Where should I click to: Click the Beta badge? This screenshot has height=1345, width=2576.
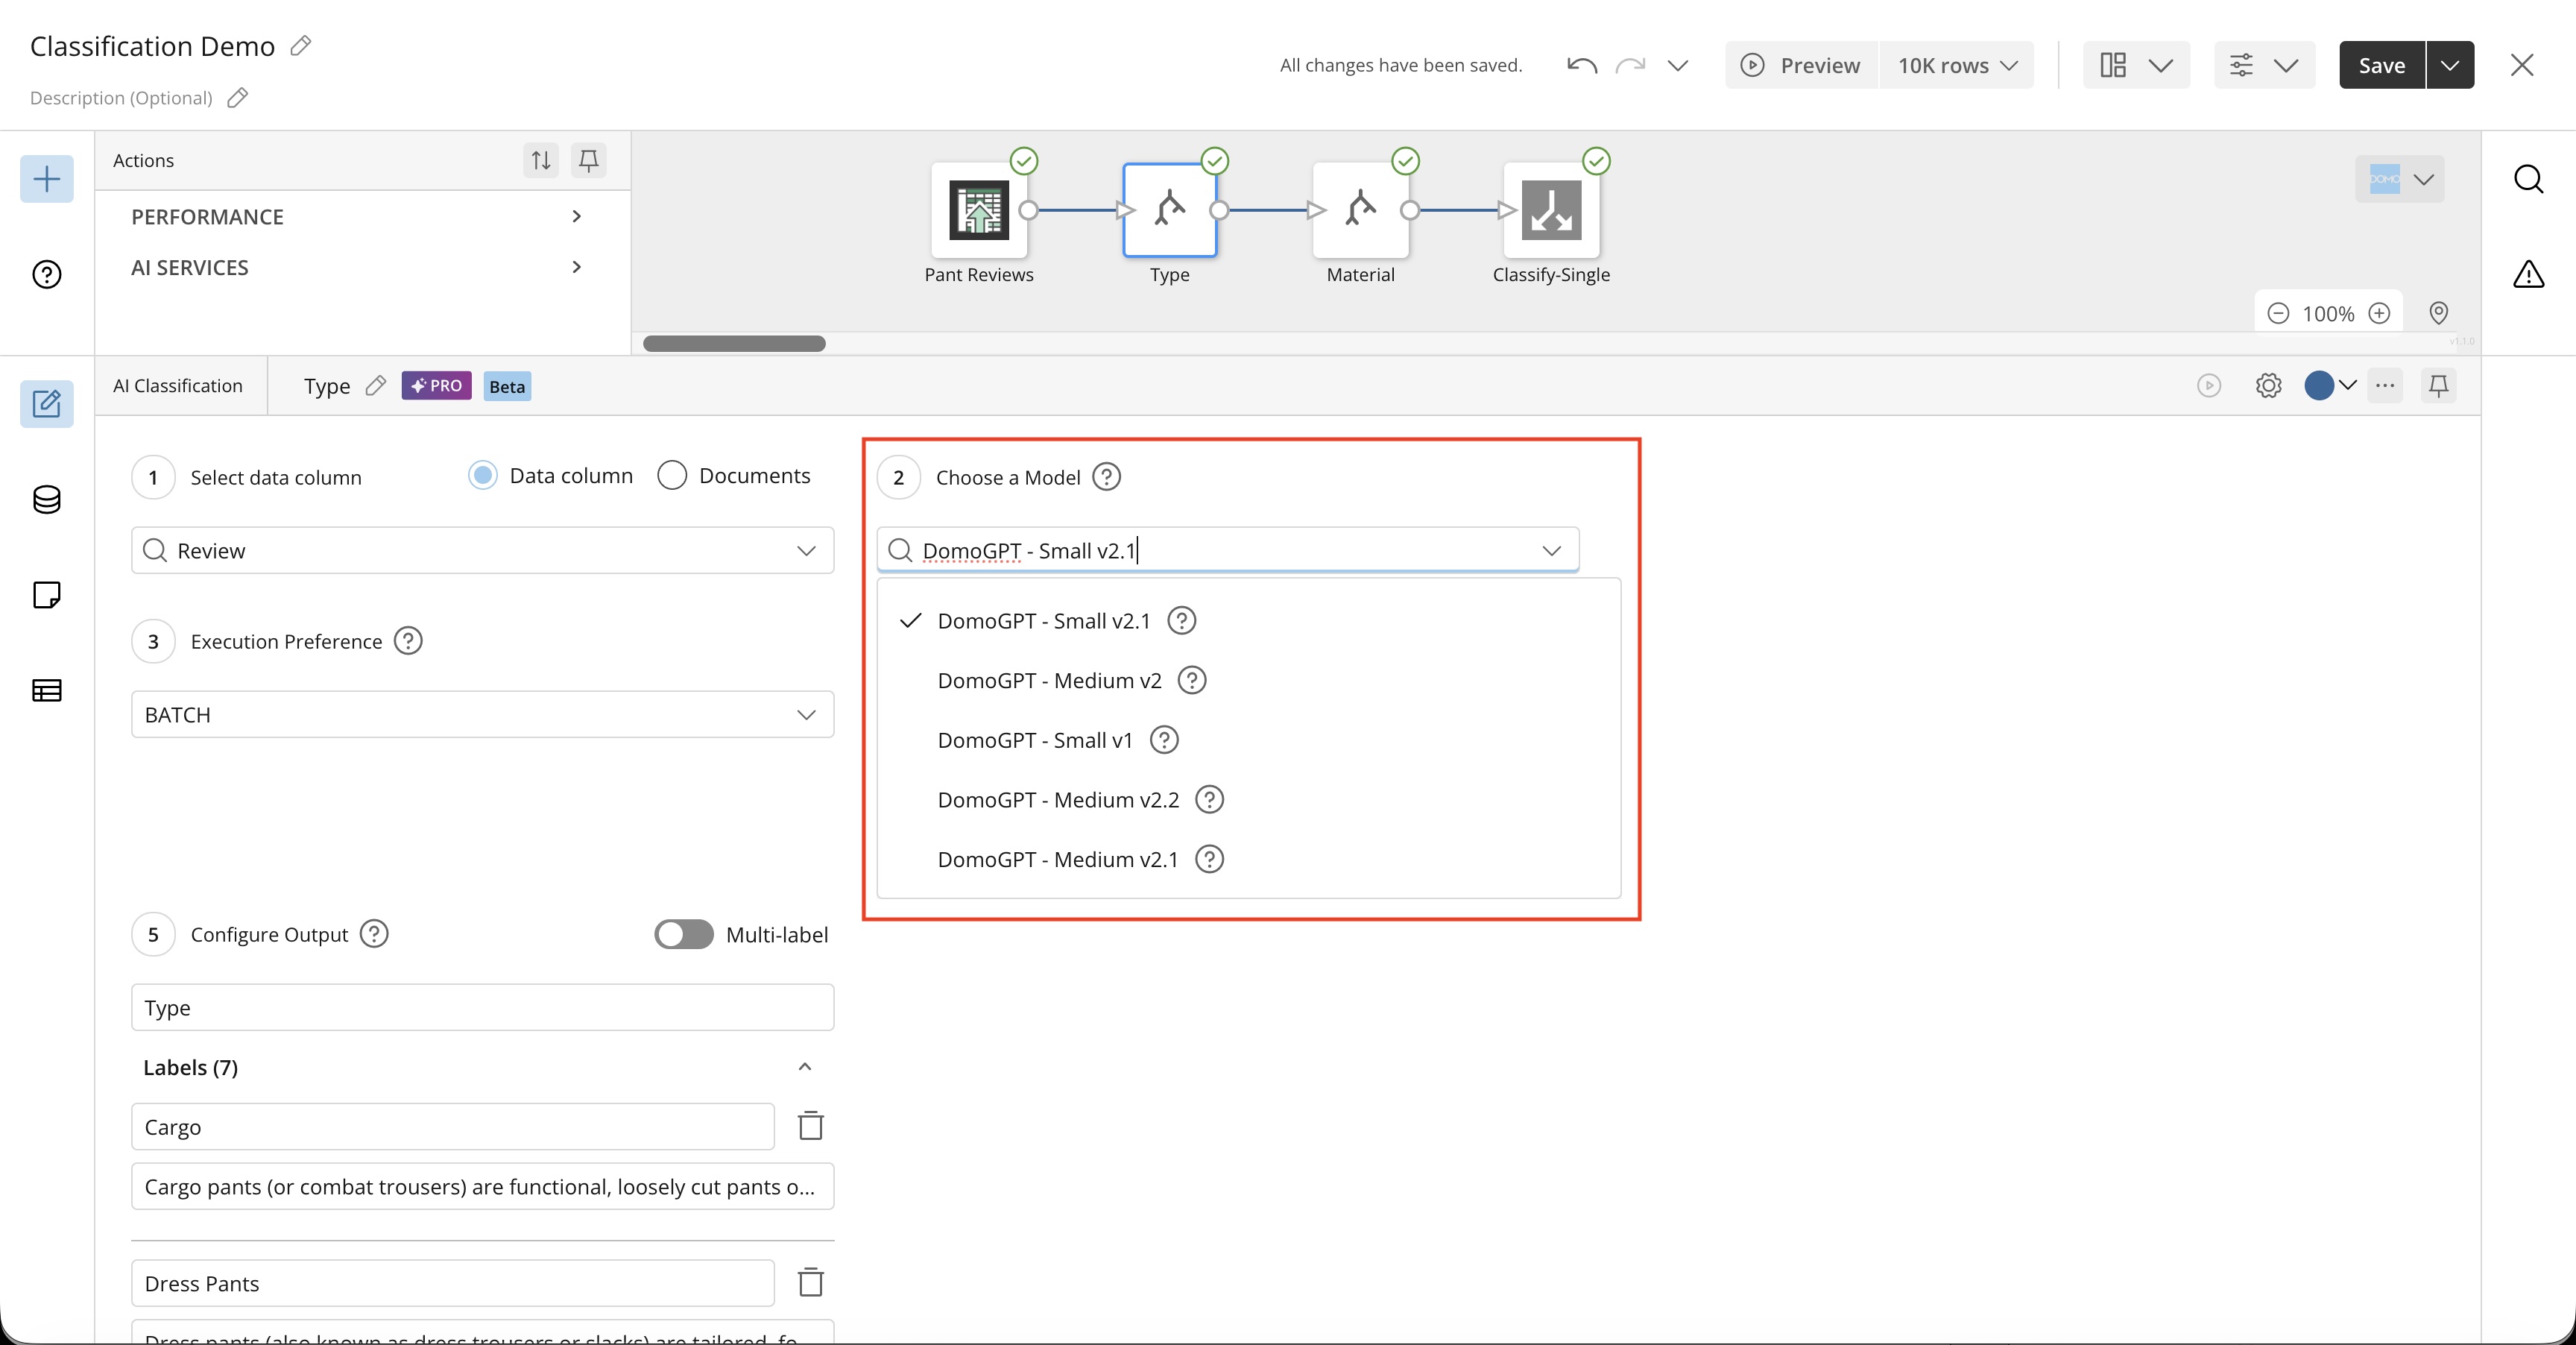[x=507, y=386]
